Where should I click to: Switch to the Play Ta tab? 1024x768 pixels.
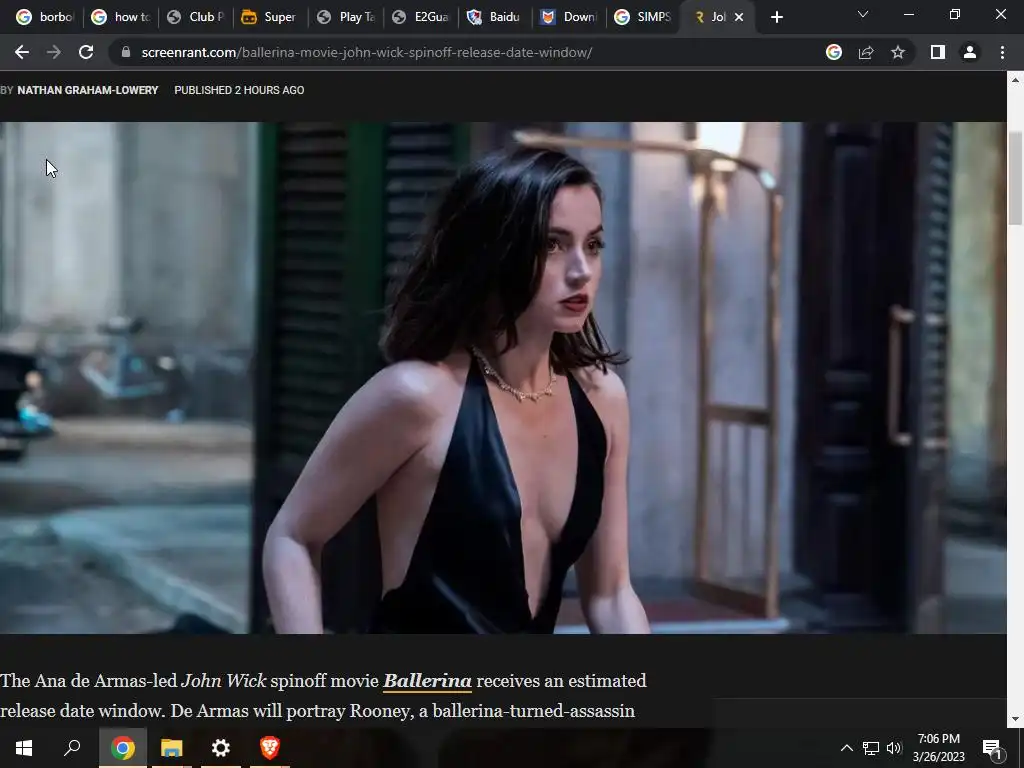click(346, 17)
